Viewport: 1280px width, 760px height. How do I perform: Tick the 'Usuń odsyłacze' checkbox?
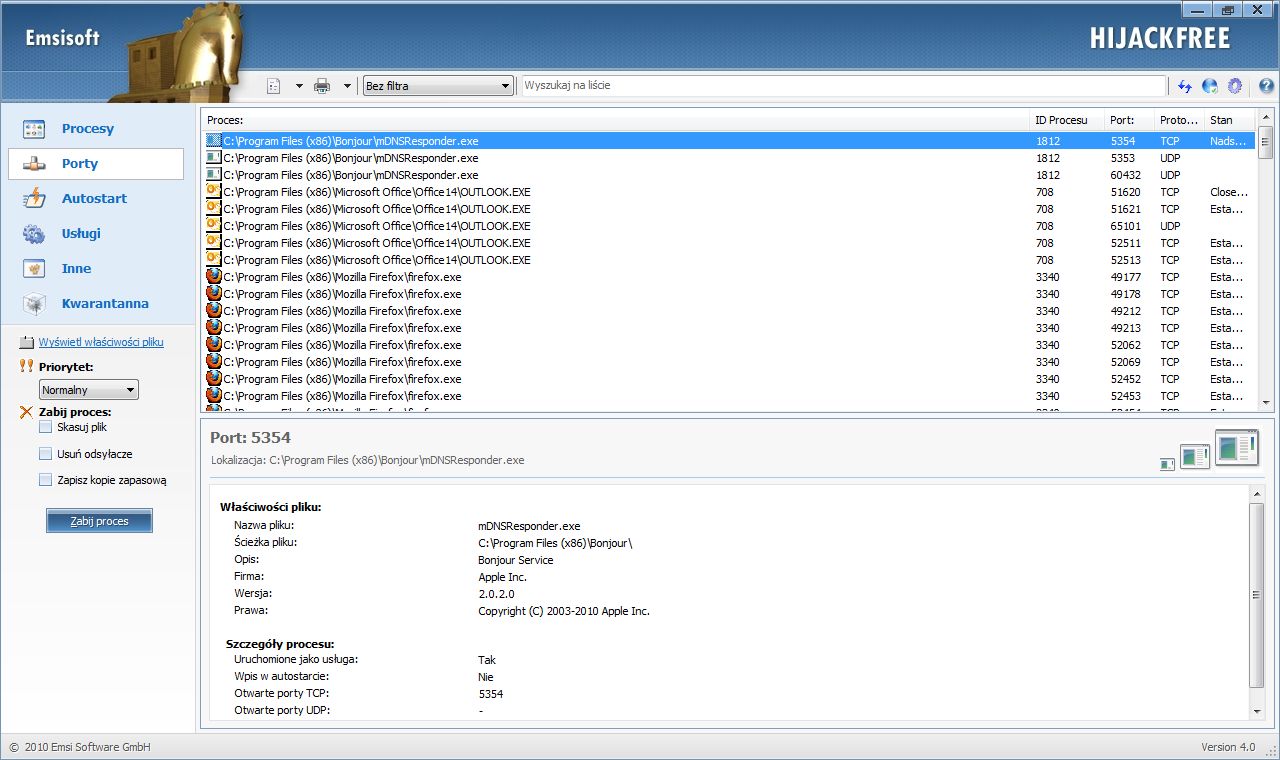[x=45, y=454]
